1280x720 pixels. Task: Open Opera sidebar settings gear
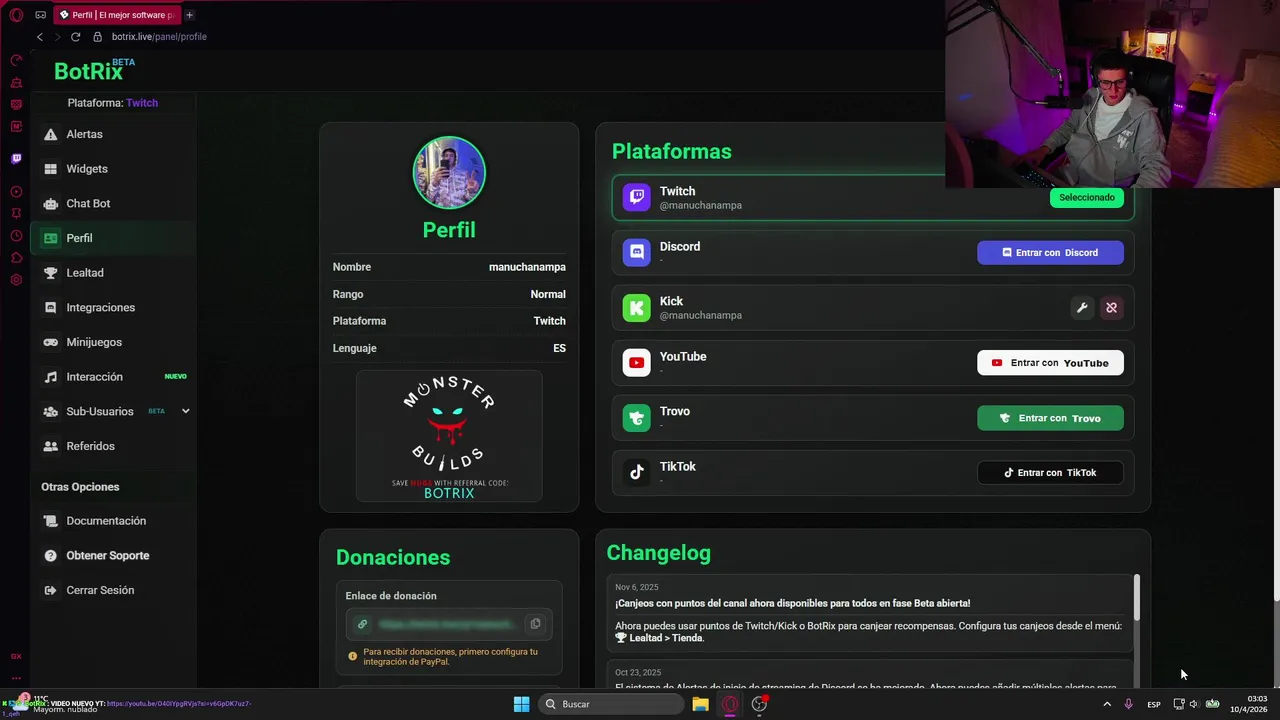pyautogui.click(x=16, y=280)
